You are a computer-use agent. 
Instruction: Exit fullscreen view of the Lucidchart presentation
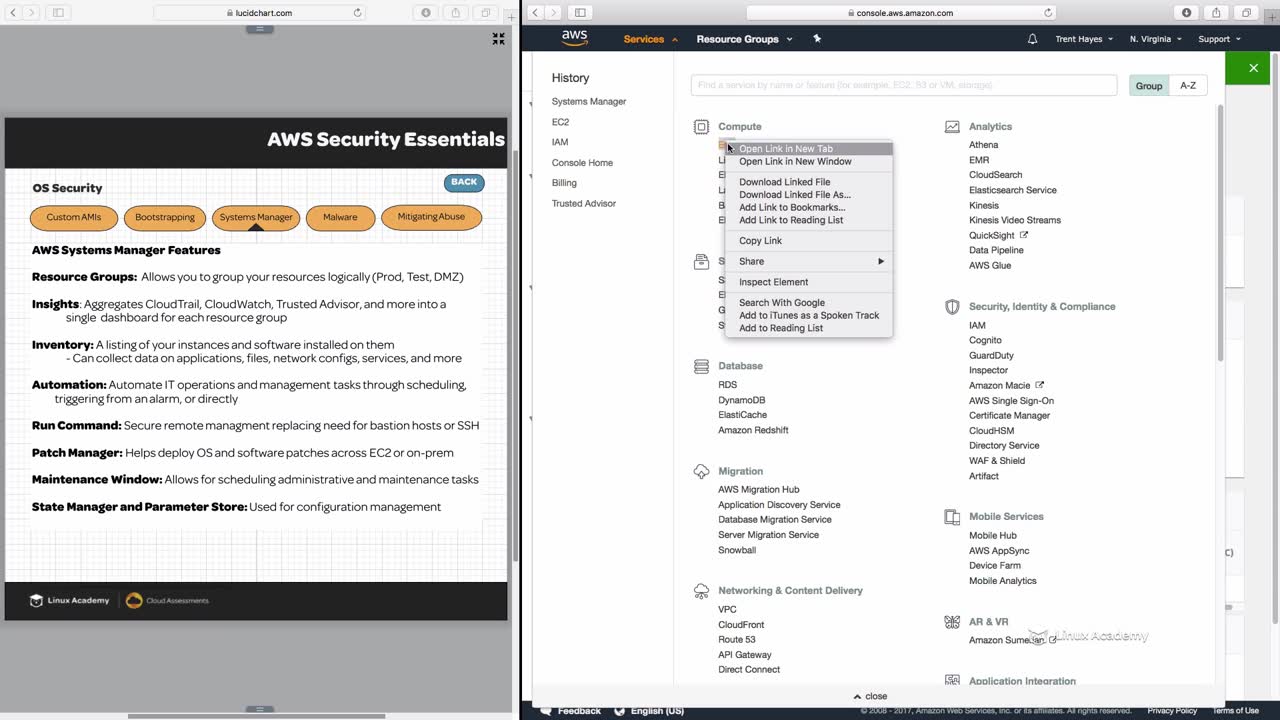point(498,39)
